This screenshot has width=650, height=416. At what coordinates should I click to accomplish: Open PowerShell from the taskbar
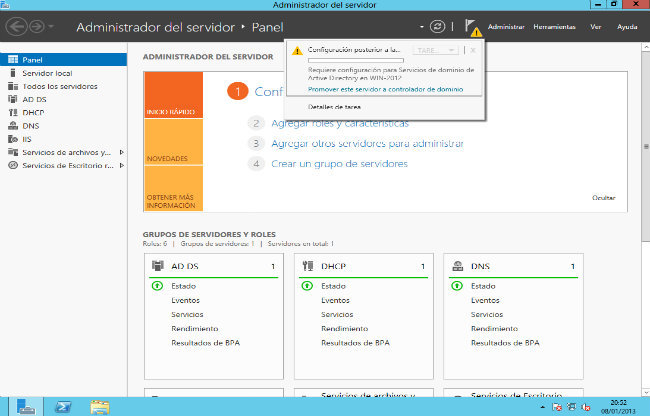tap(61, 406)
